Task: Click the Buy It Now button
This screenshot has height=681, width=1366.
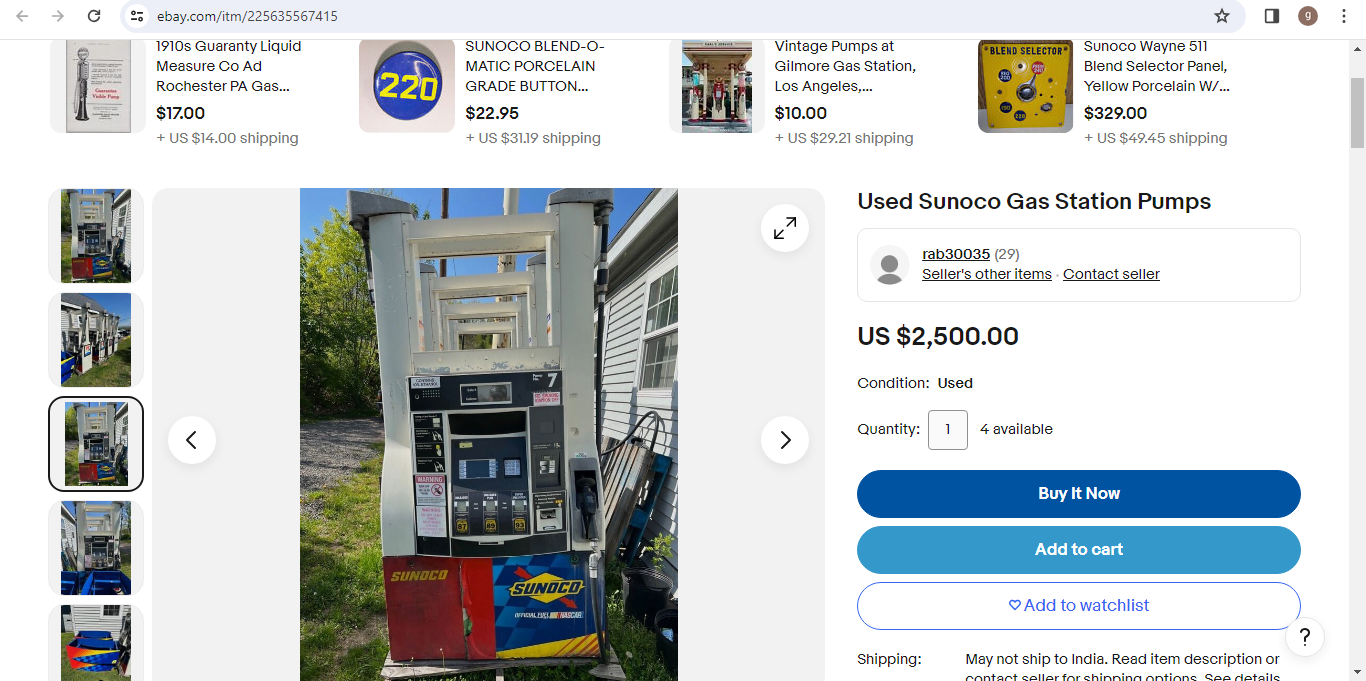Action: click(1079, 494)
